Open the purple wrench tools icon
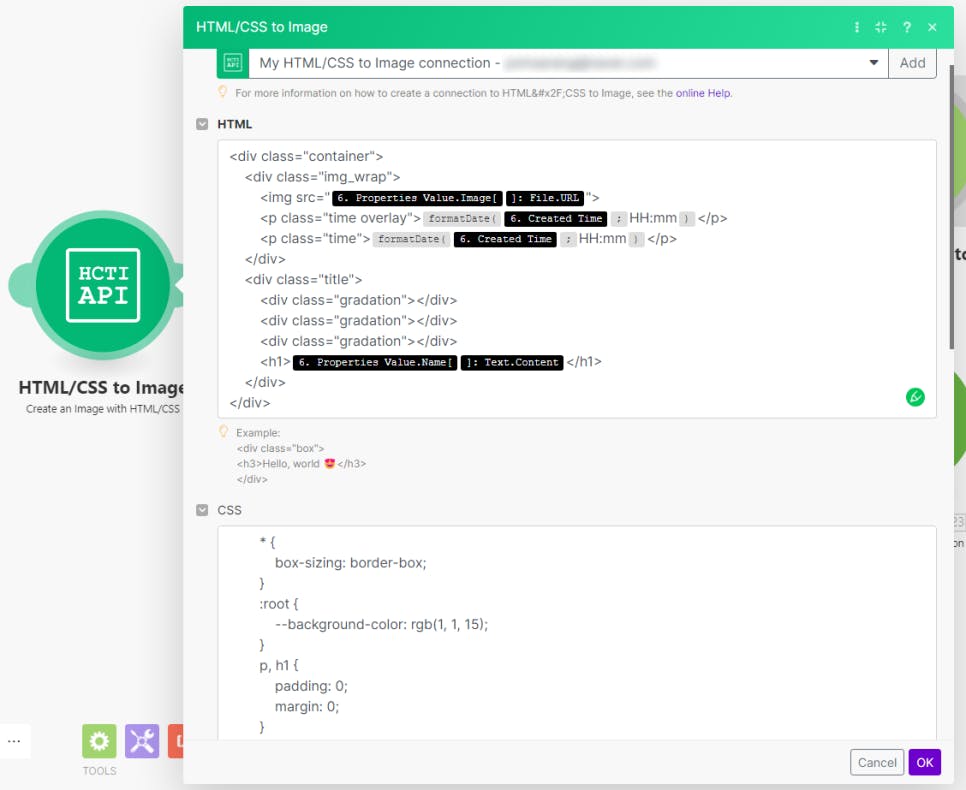The width and height of the screenshot is (966, 790). coord(142,741)
